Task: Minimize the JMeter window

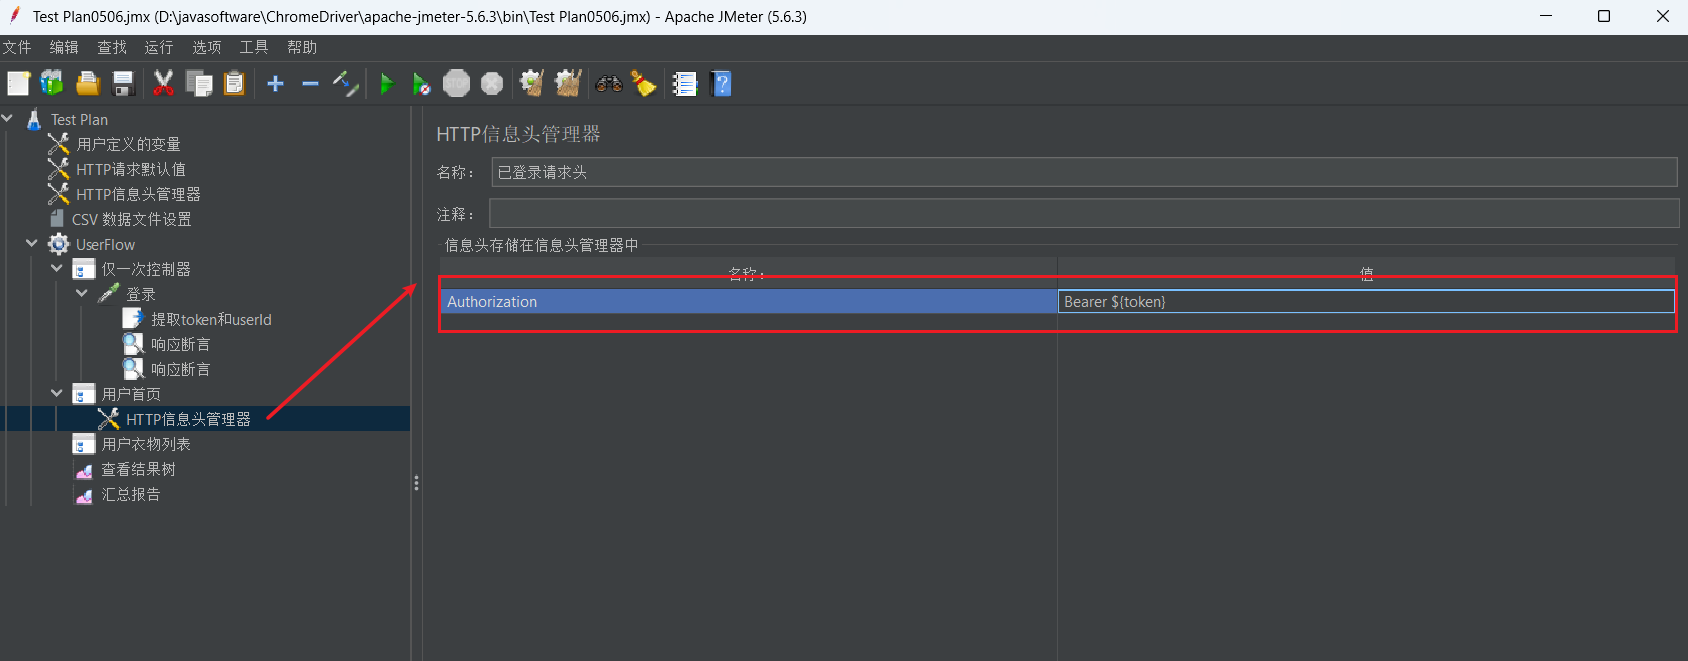Action: 1546,16
